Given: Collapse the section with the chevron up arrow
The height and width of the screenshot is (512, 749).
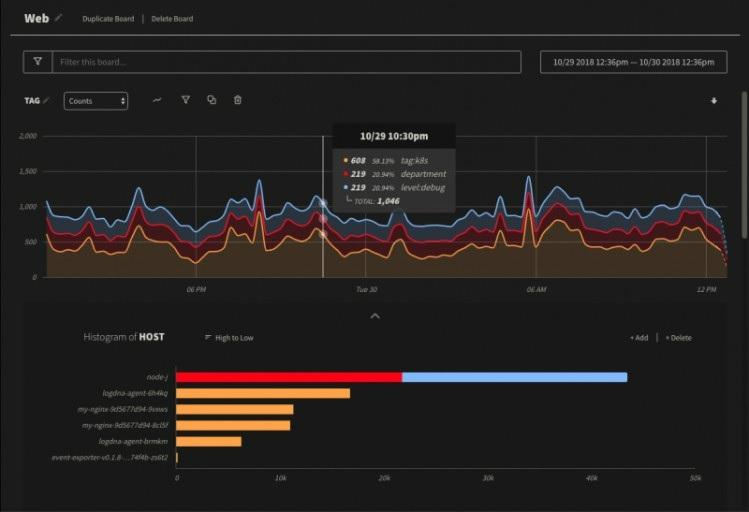Looking at the screenshot, I should (x=375, y=316).
